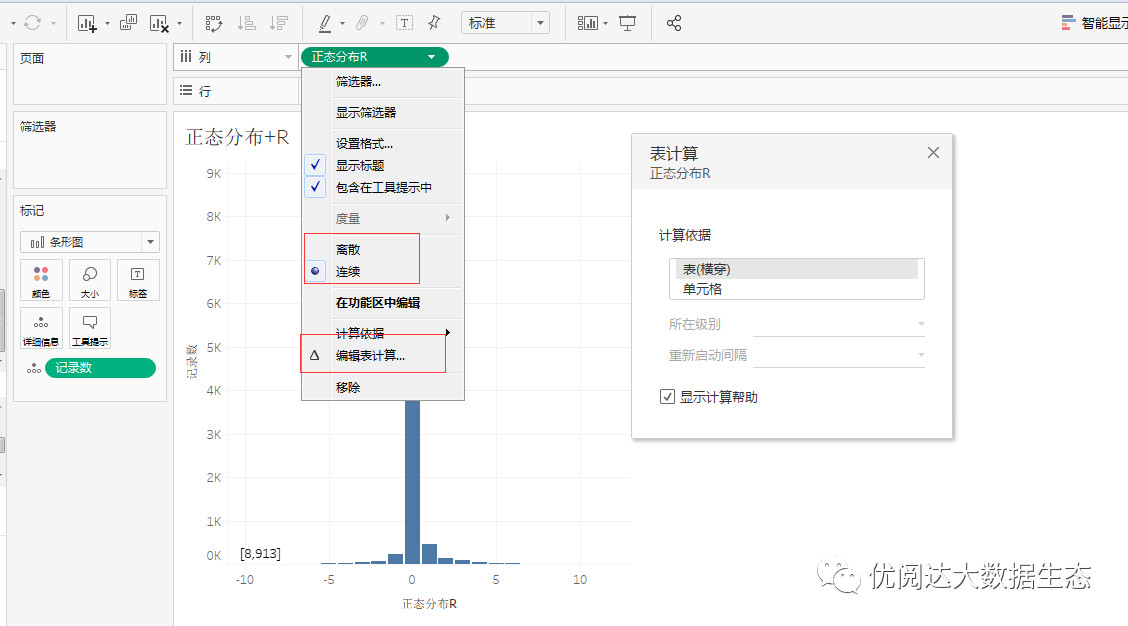The height and width of the screenshot is (626, 1128).
Task: Click the Detail (详细信息) marks option
Action: tap(41, 325)
